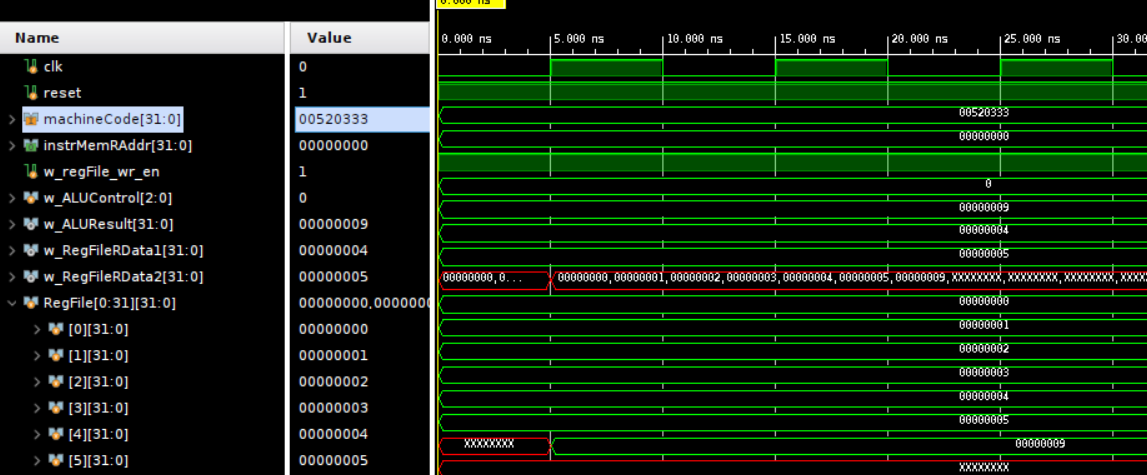Expand the w_ALUResult[31:0] bus
The image size is (1147, 475).
click(x=11, y=225)
